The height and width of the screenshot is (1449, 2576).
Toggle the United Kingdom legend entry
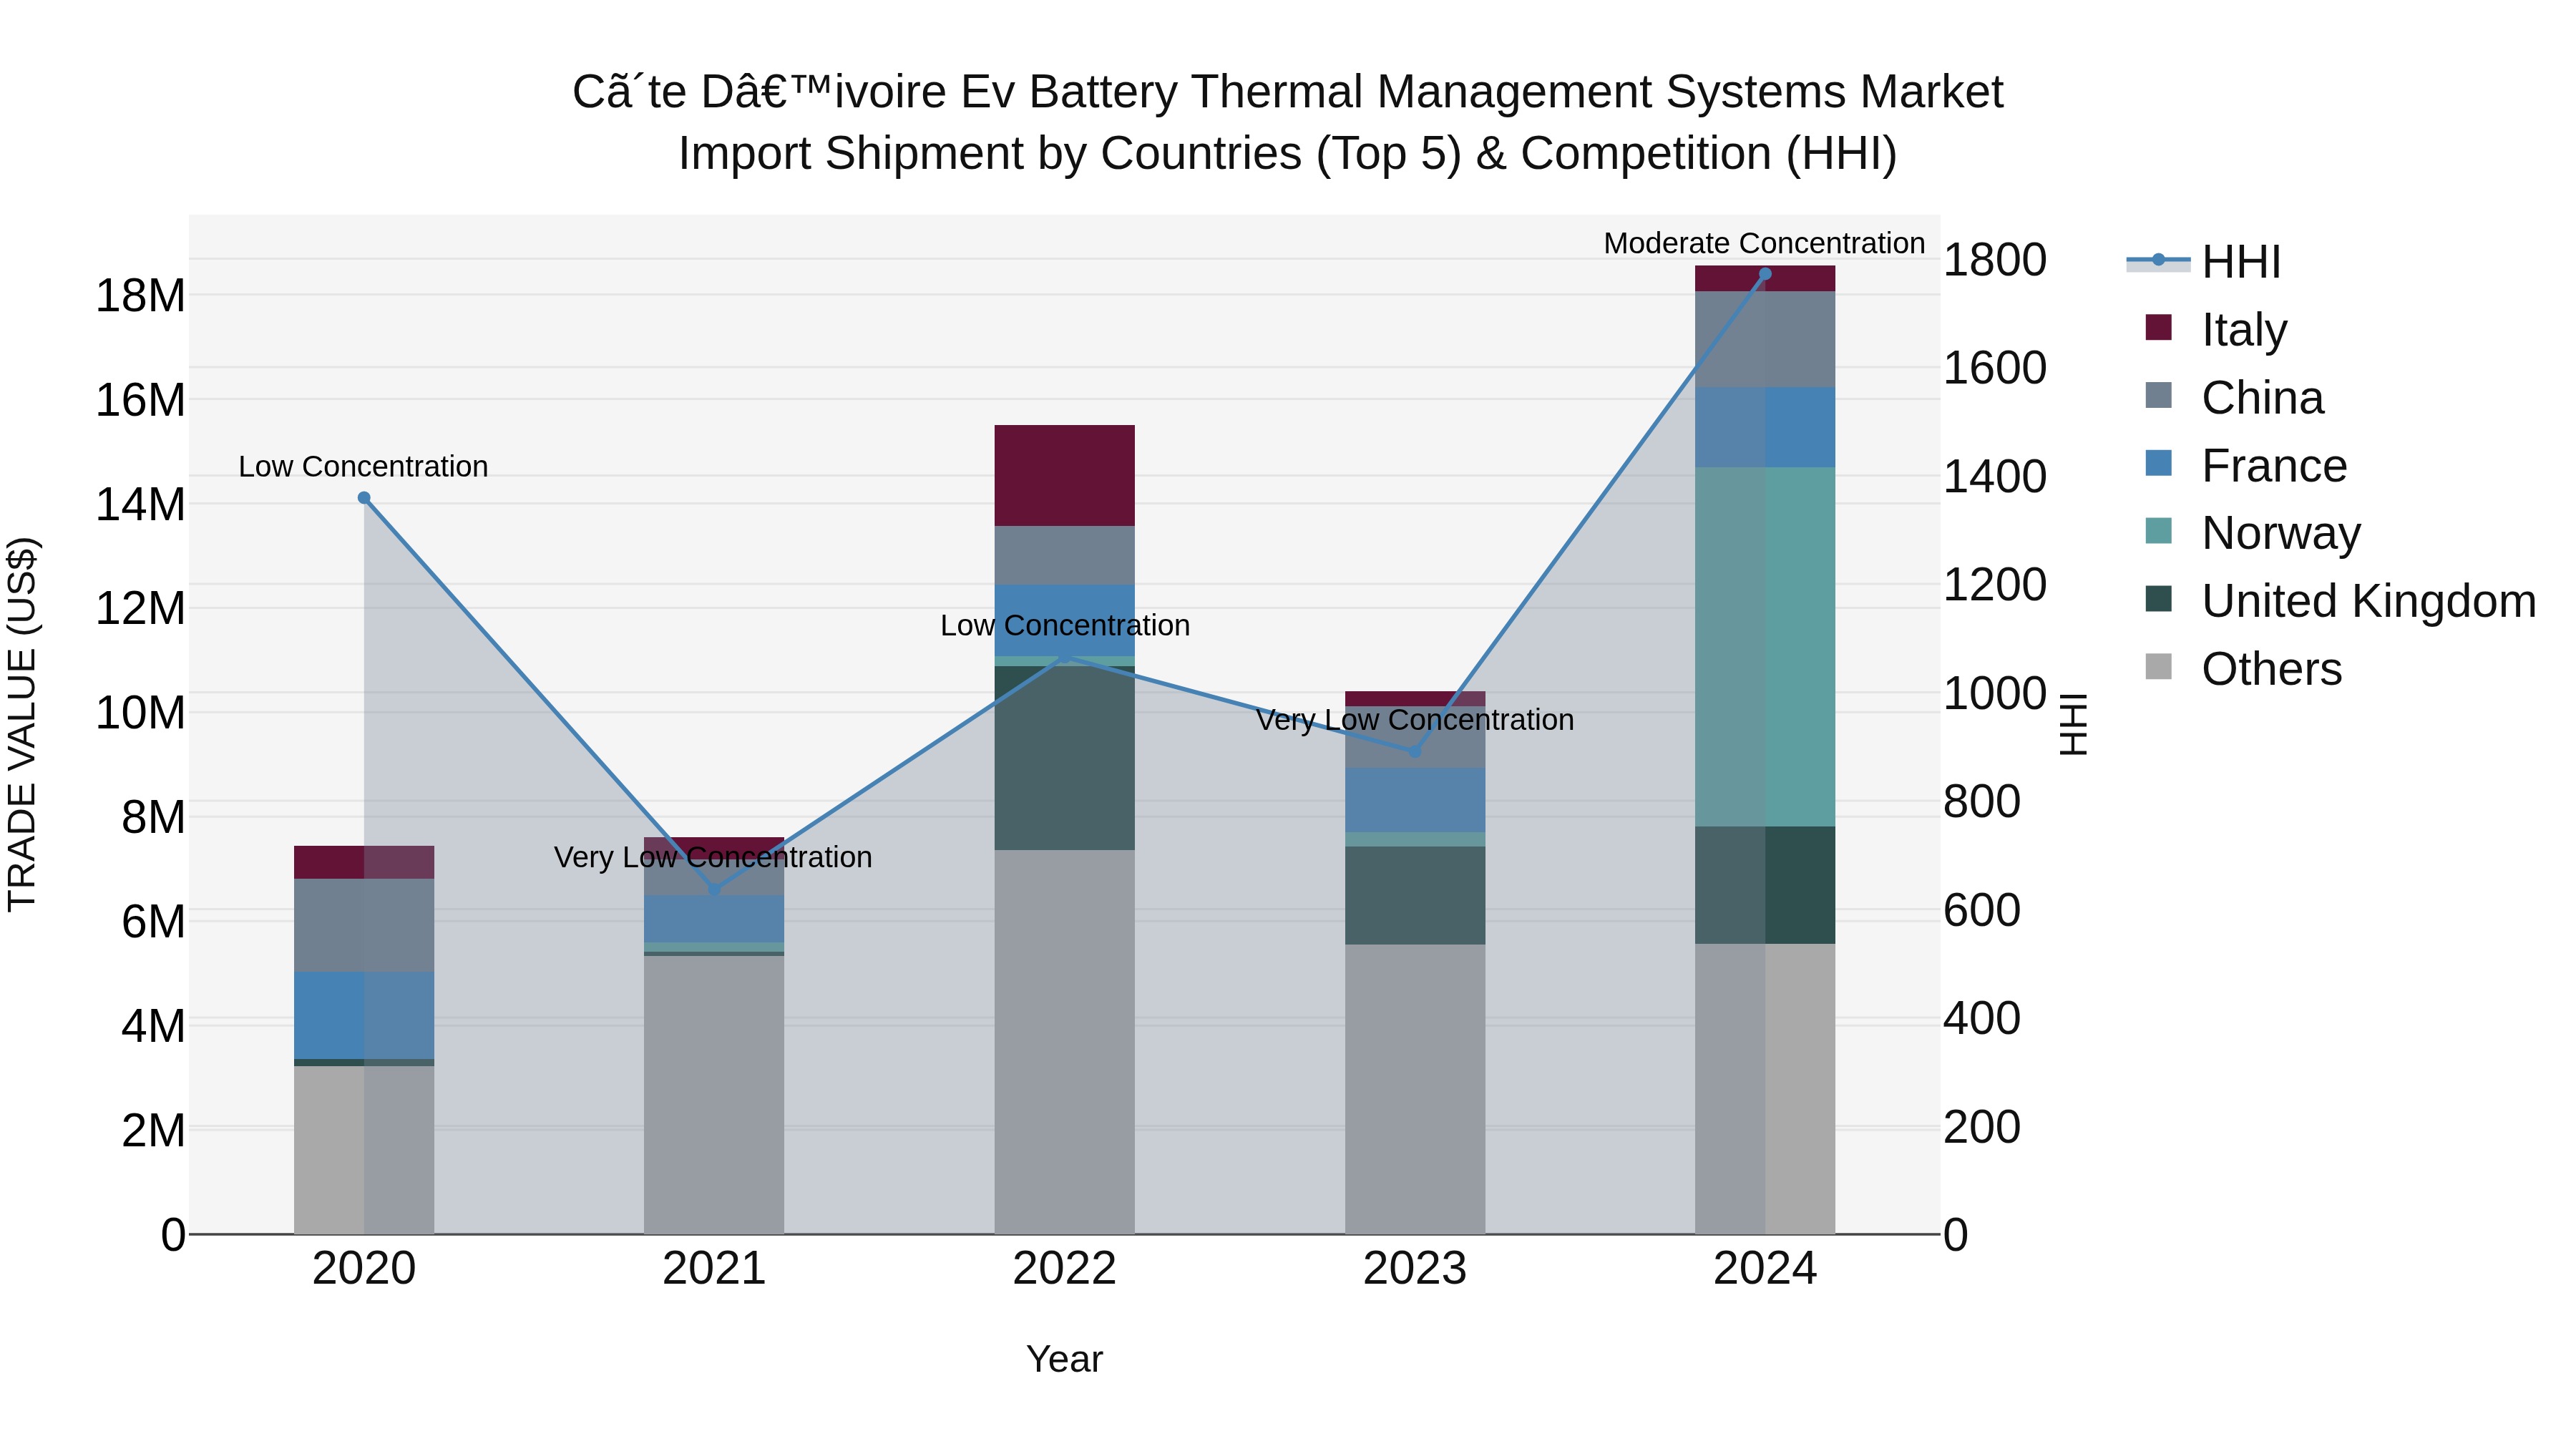click(2341, 600)
